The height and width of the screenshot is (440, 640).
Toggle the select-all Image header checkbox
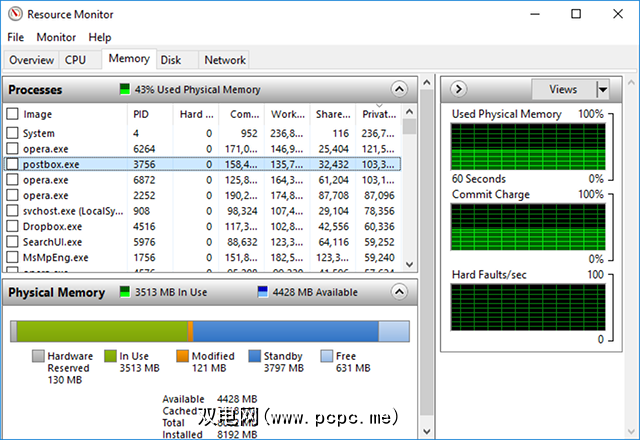13,113
